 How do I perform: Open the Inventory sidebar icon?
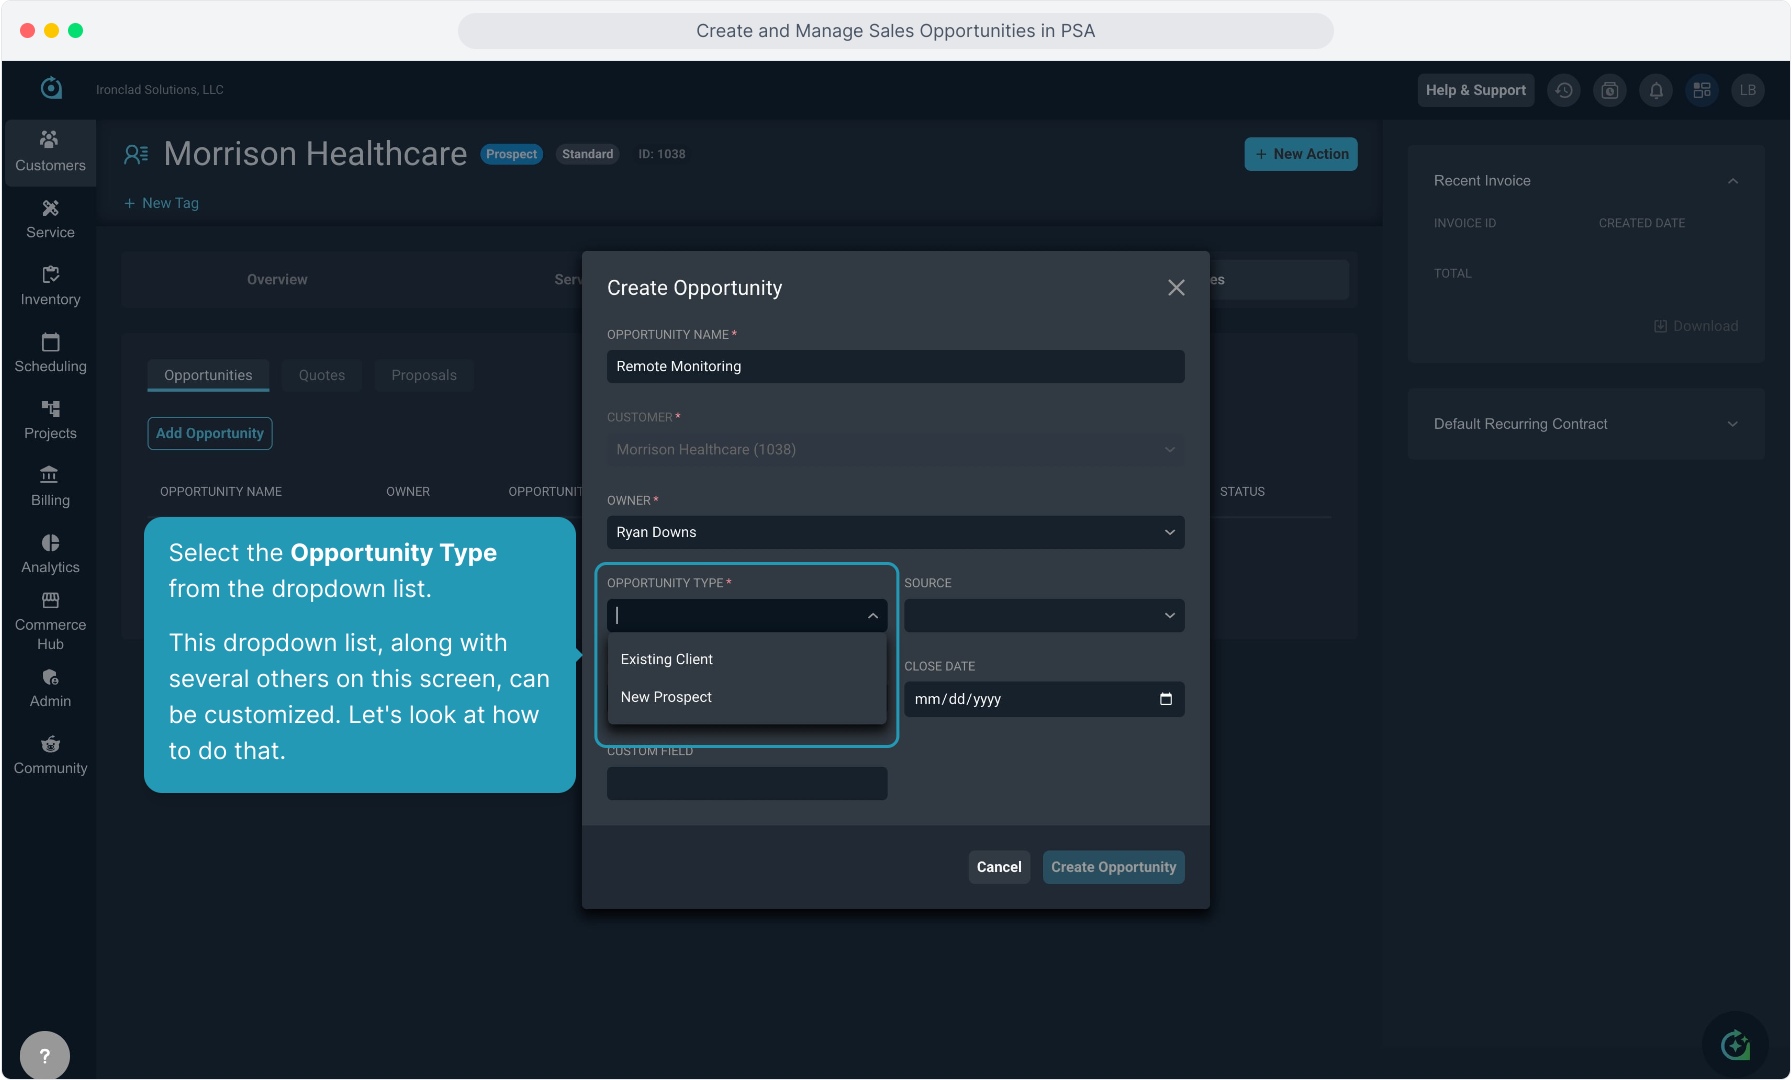click(50, 286)
